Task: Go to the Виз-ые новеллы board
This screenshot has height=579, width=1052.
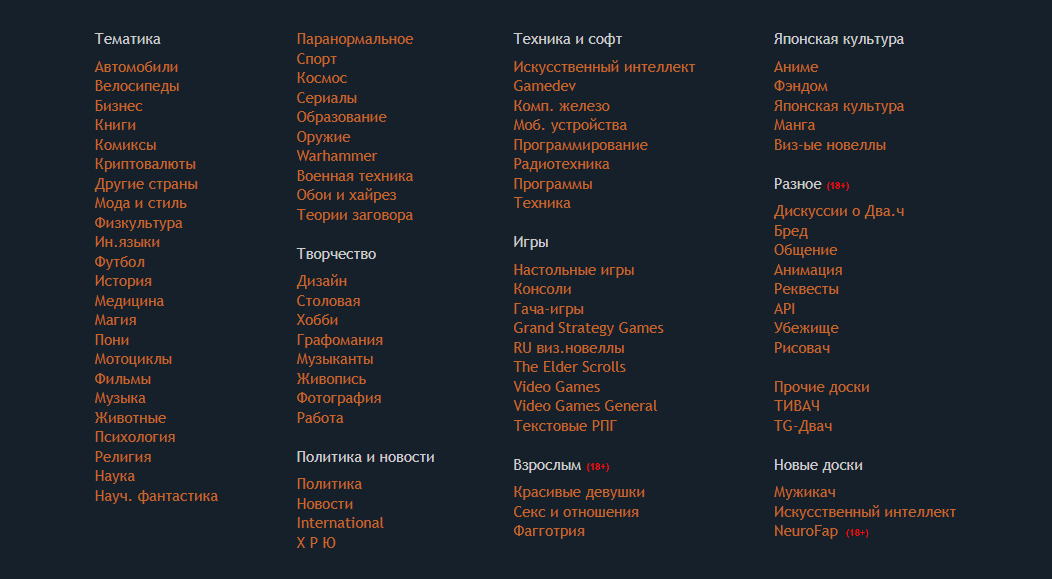Action: [x=830, y=146]
